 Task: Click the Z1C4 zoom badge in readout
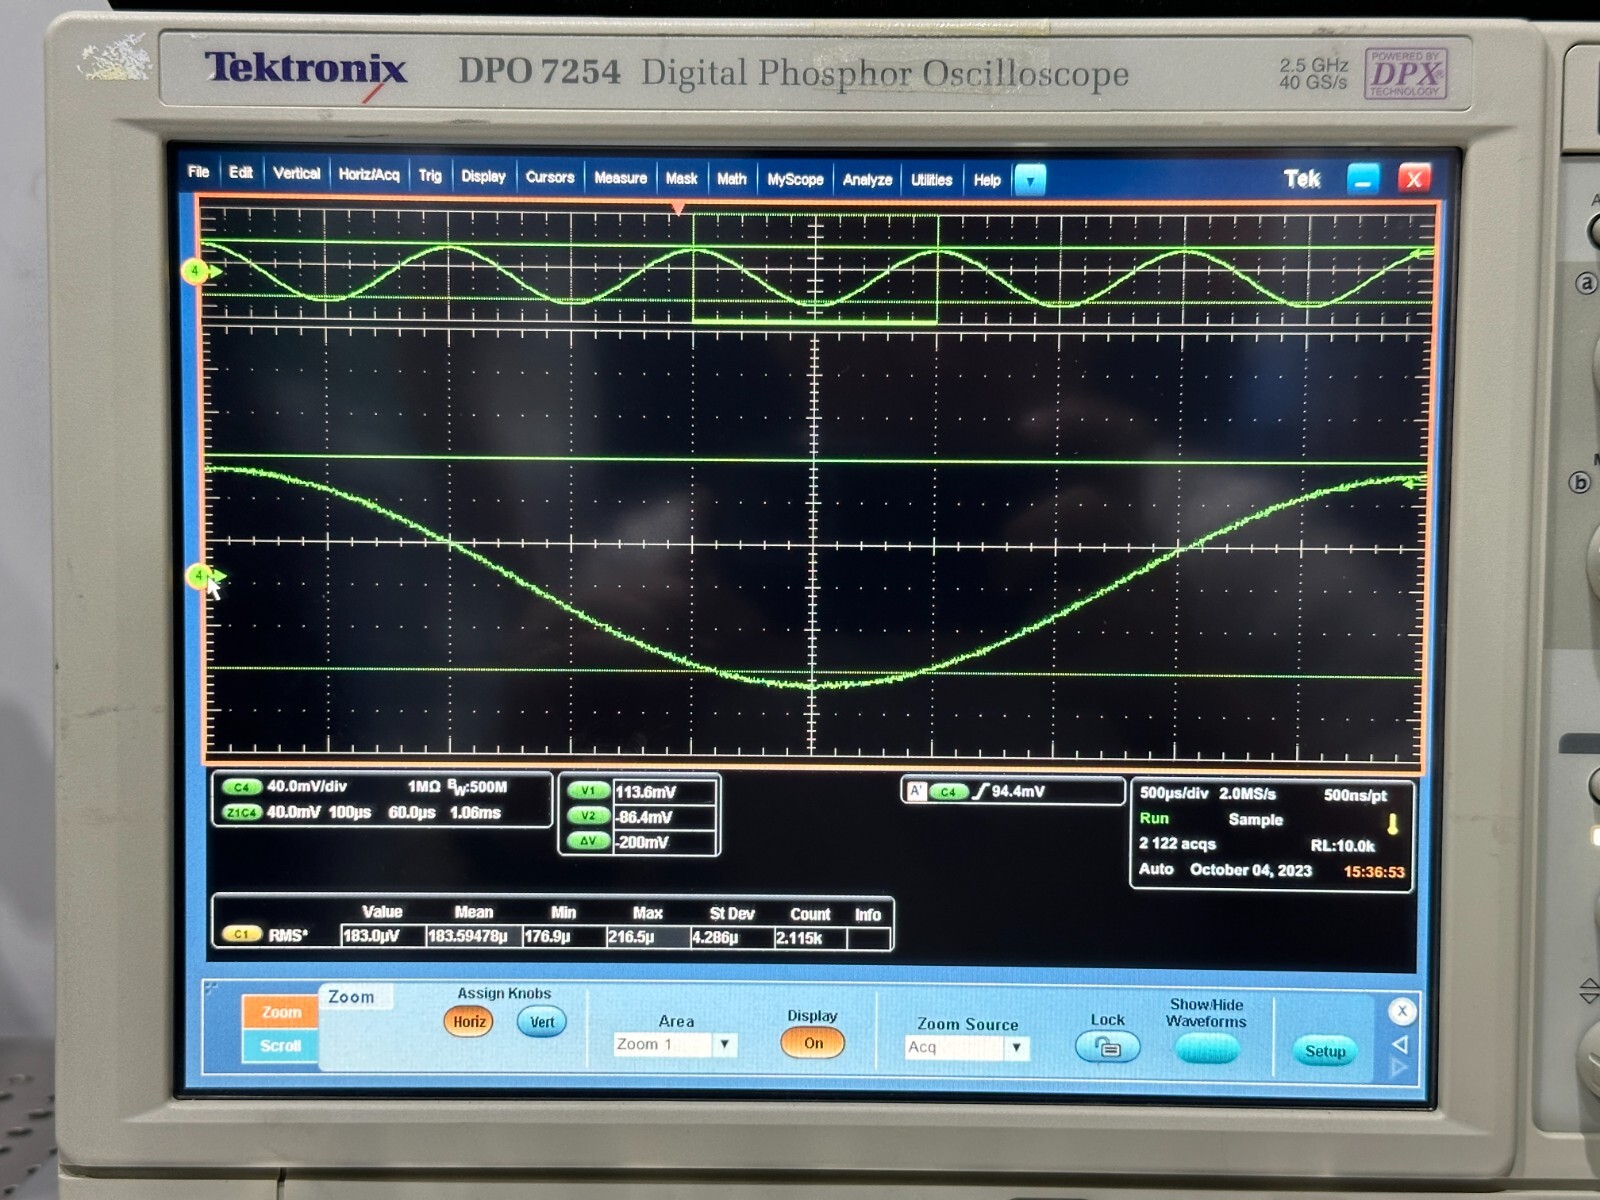point(241,812)
